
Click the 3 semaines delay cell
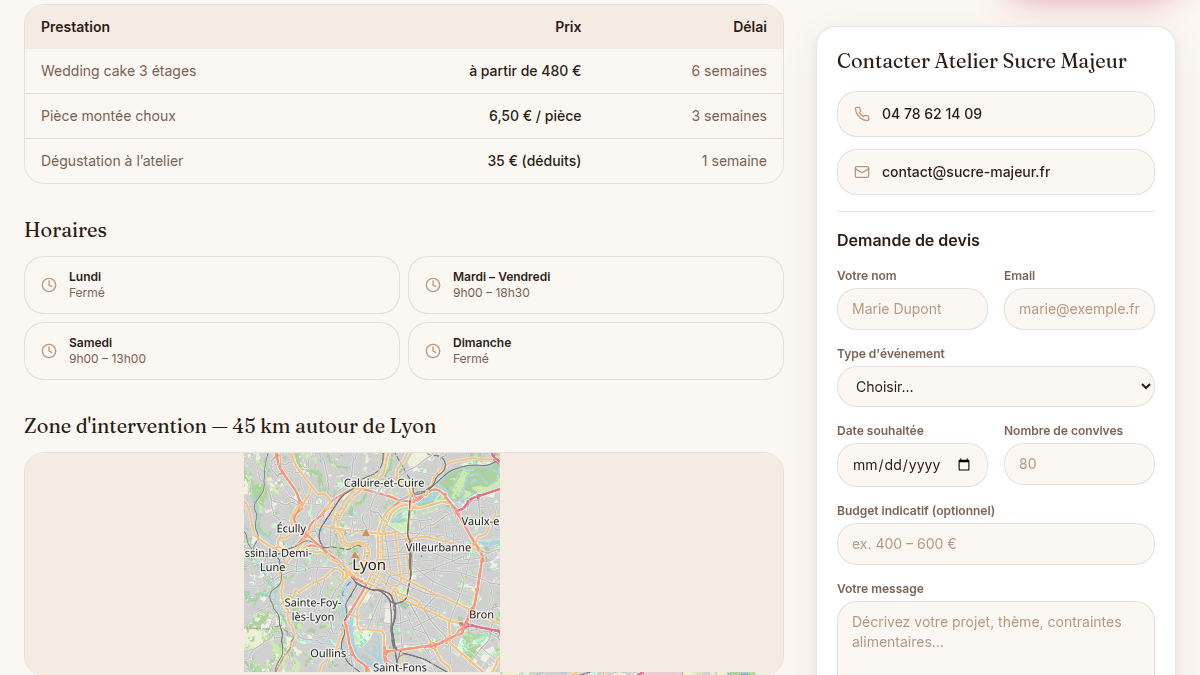tap(729, 116)
